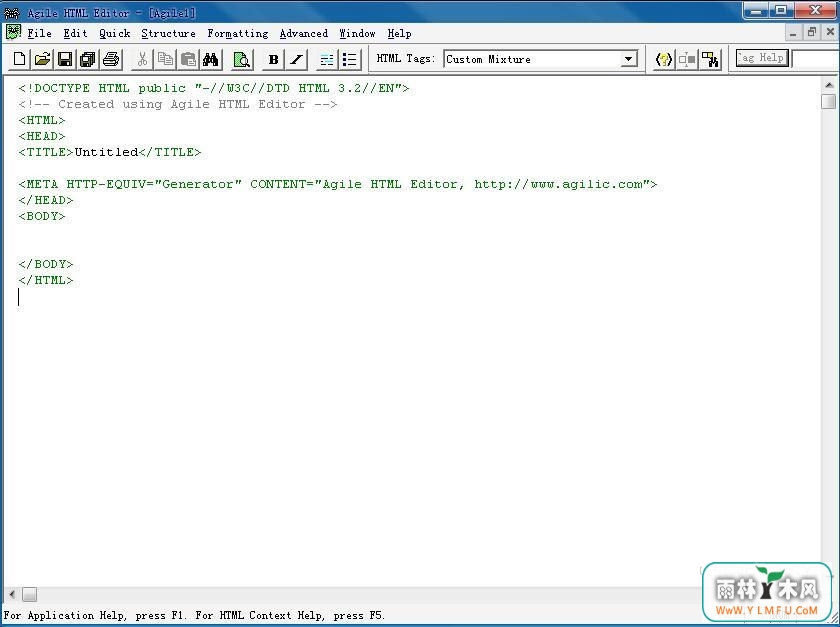Open the Window menu

click(357, 33)
